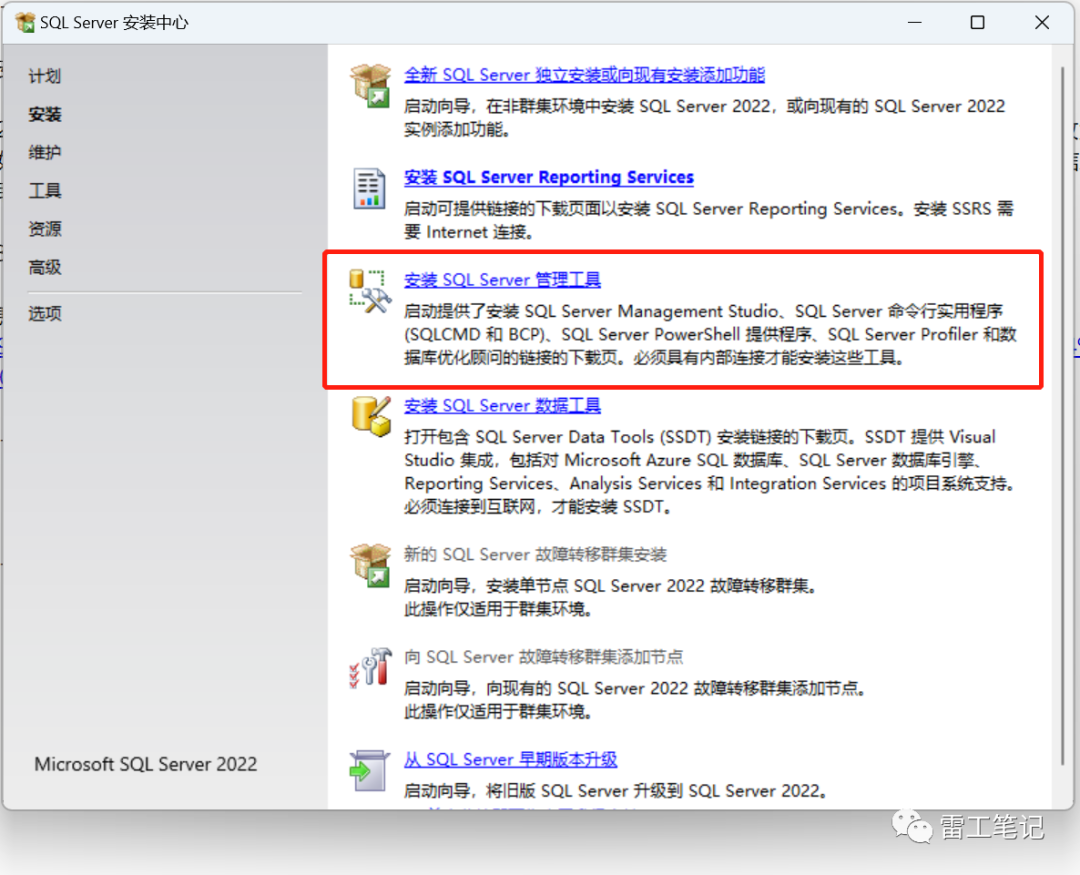Screen dimensions: 1080x875
Task: Click the new standalone installation box icon
Action: tap(371, 85)
